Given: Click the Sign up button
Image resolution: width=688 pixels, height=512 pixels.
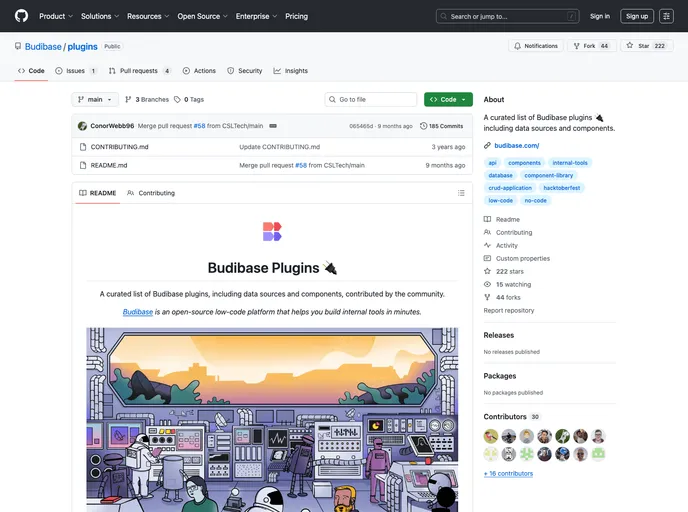Looking at the screenshot, I should [637, 16].
